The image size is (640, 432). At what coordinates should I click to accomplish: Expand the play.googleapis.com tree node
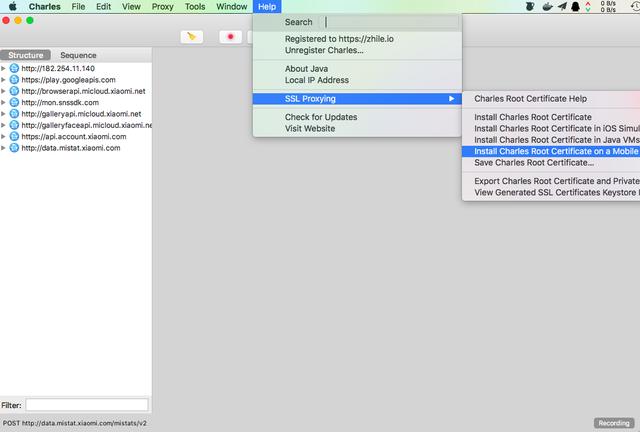[x=3, y=80]
